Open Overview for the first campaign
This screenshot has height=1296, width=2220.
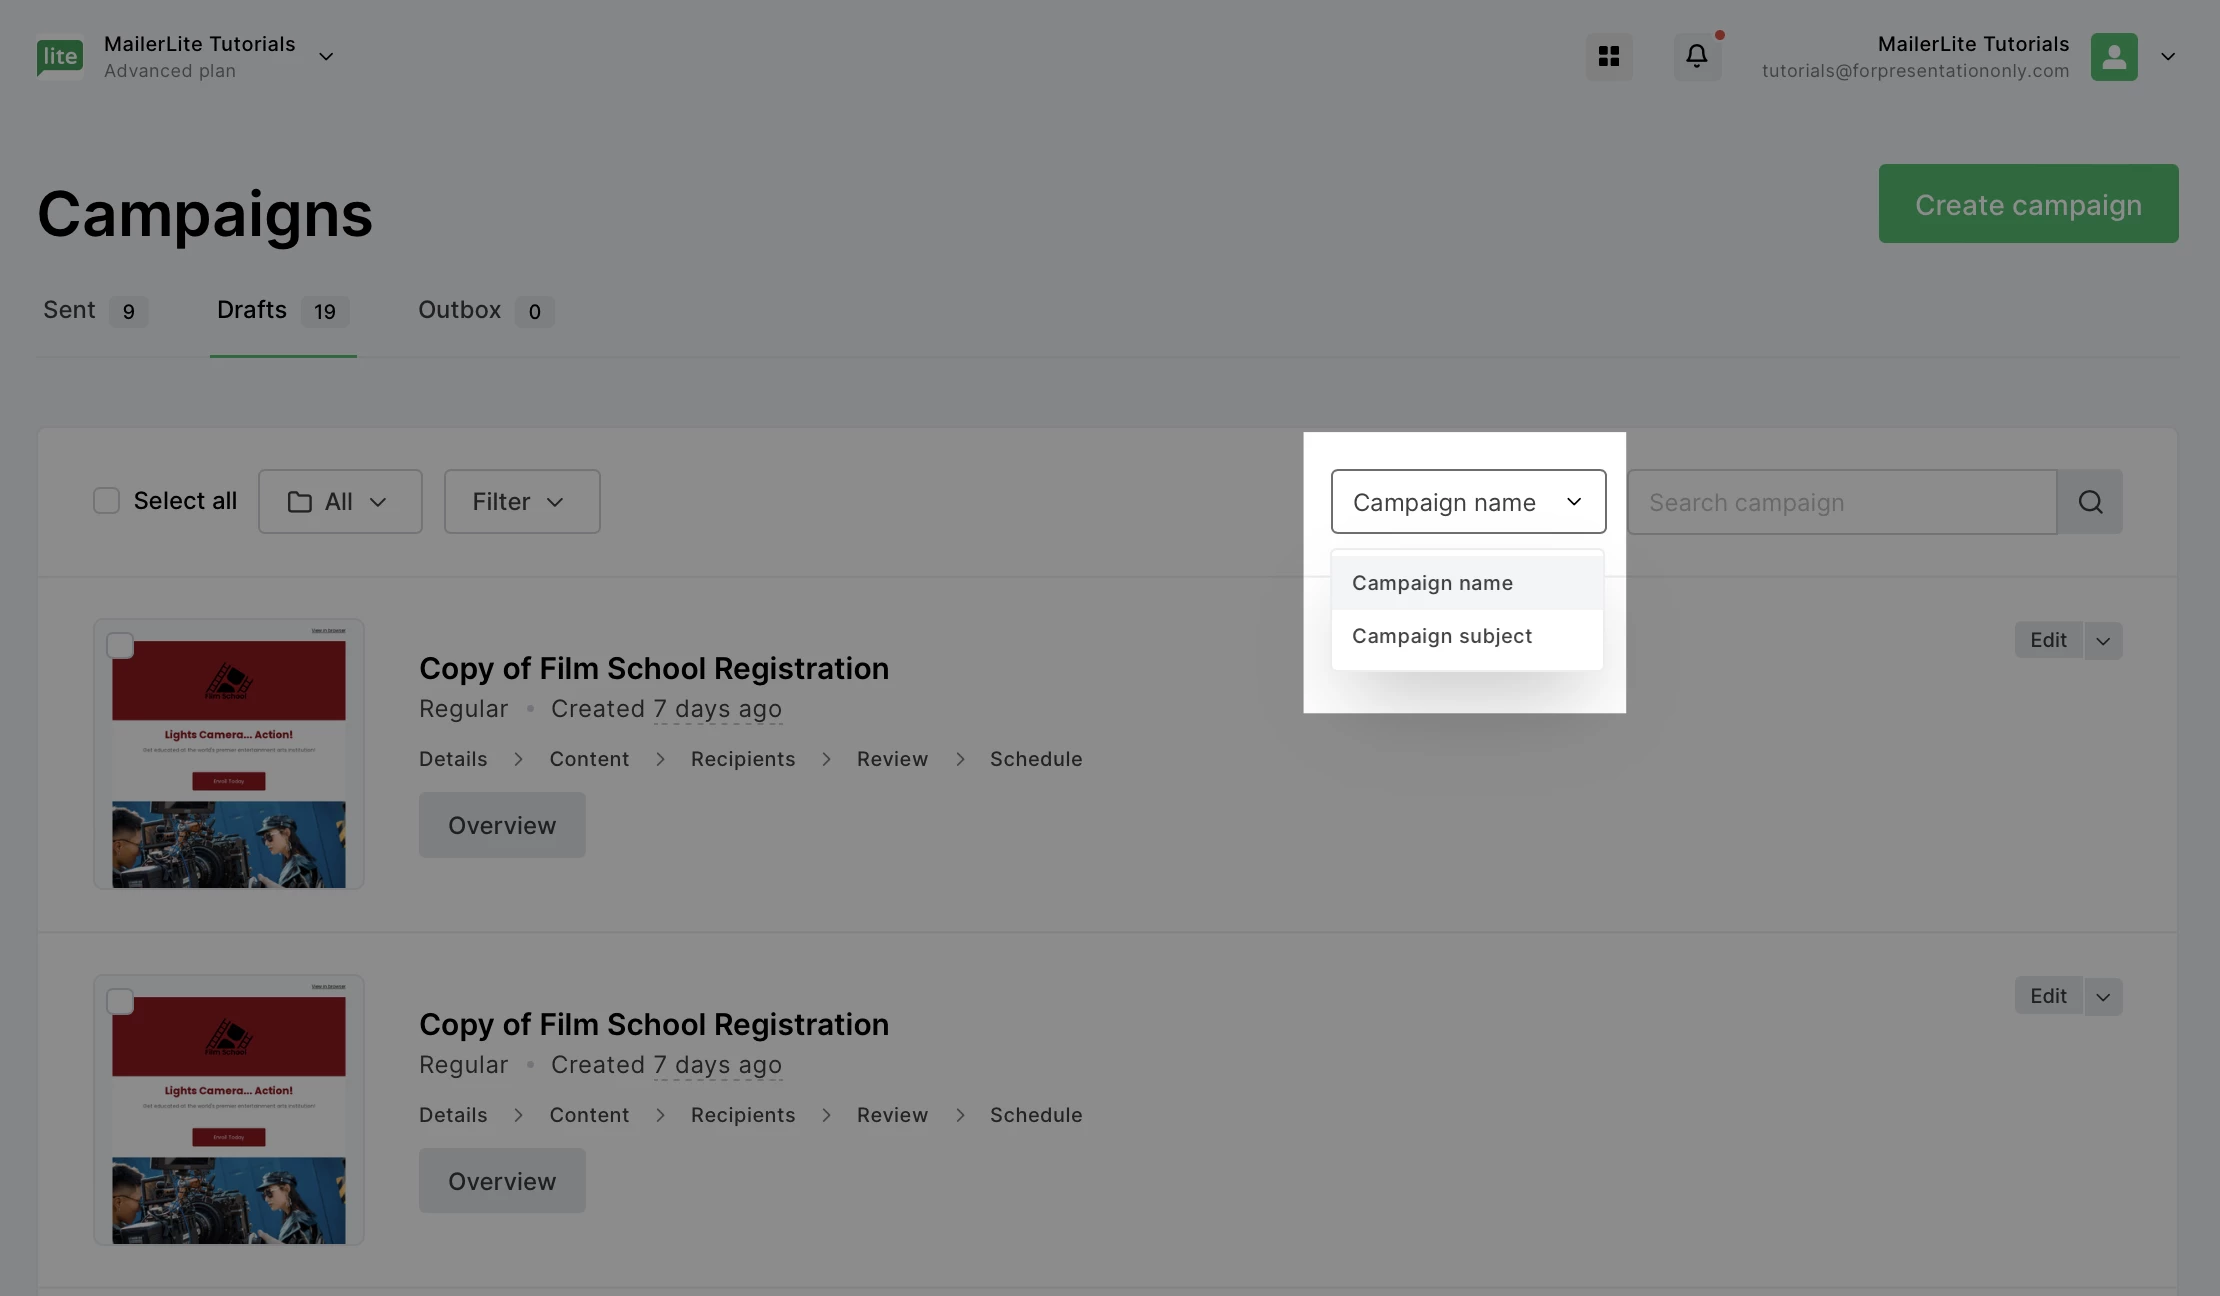coord(502,826)
